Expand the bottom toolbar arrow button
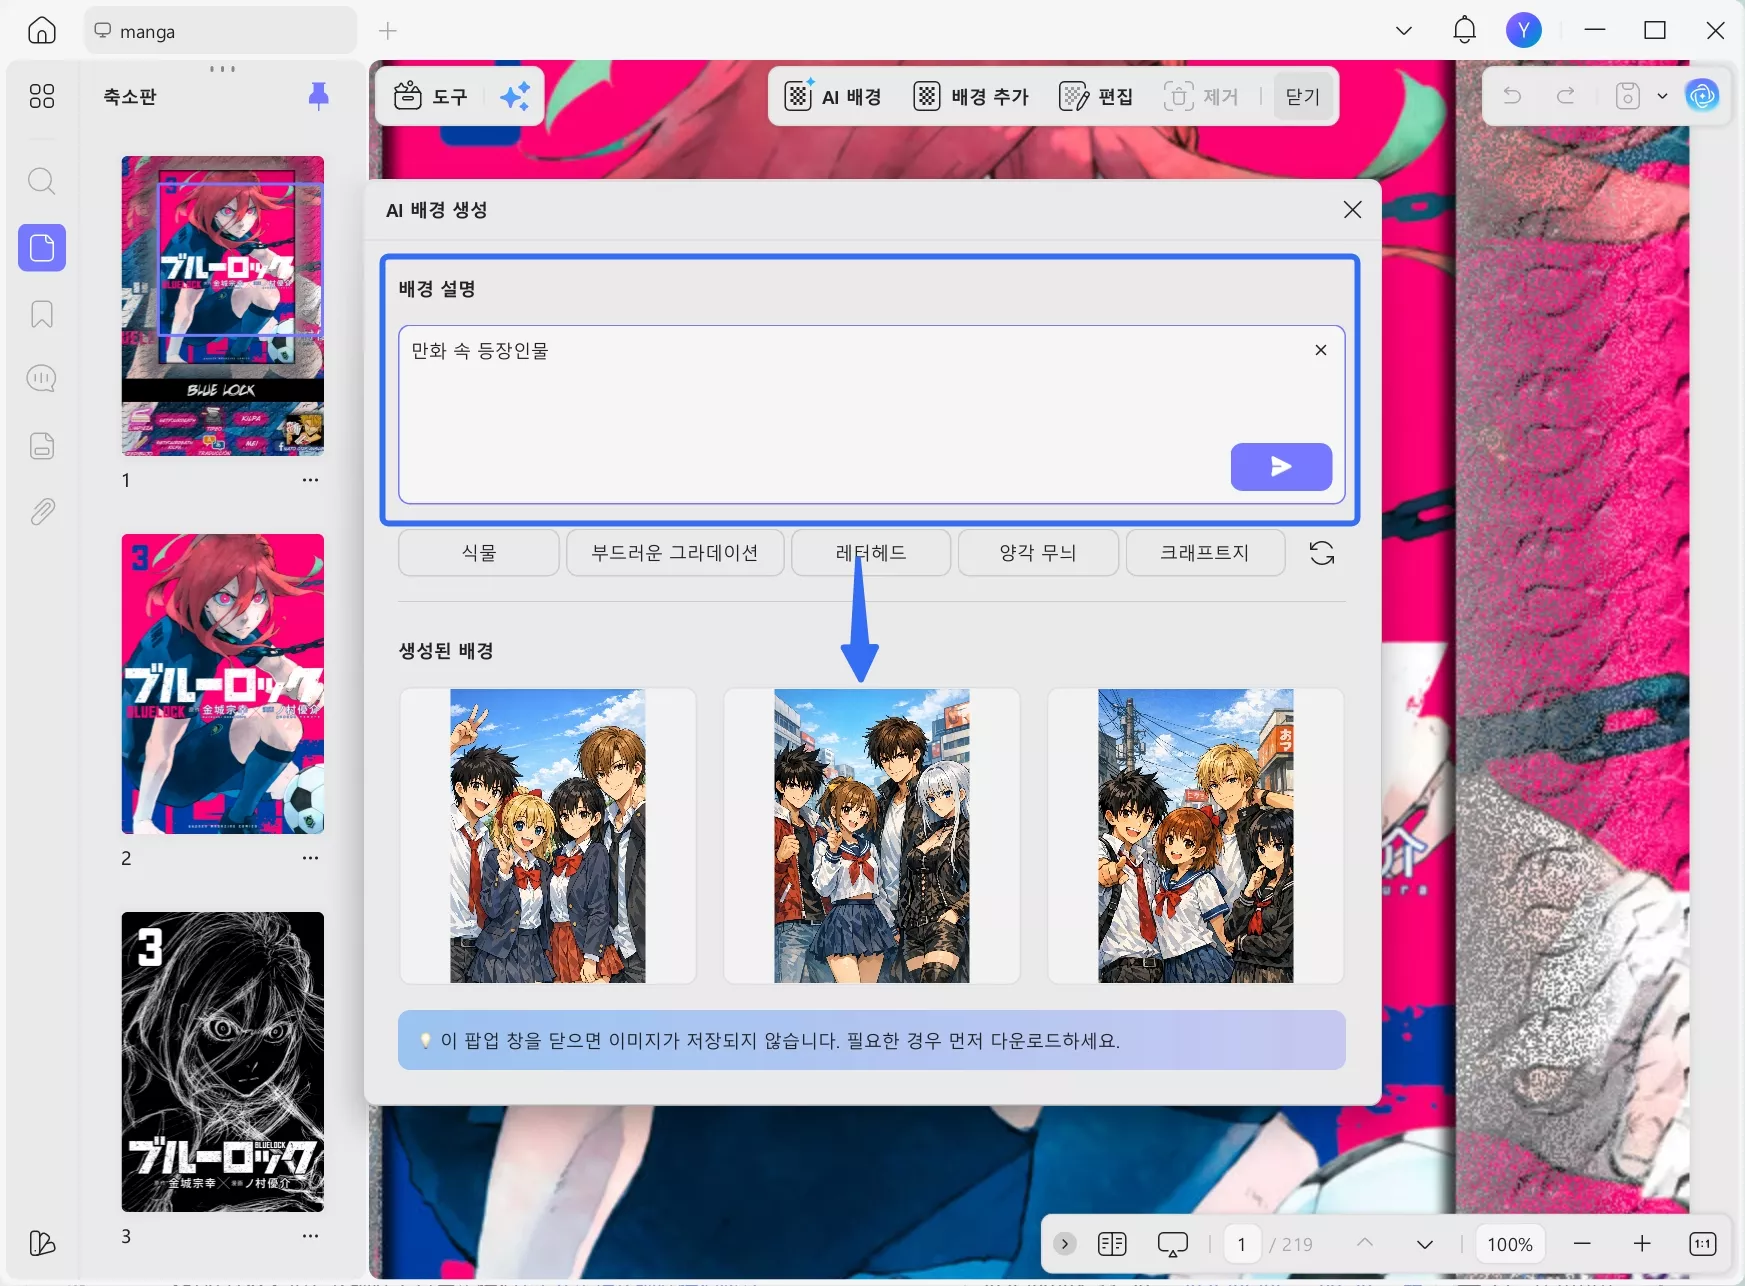The image size is (1745, 1286). click(1065, 1244)
